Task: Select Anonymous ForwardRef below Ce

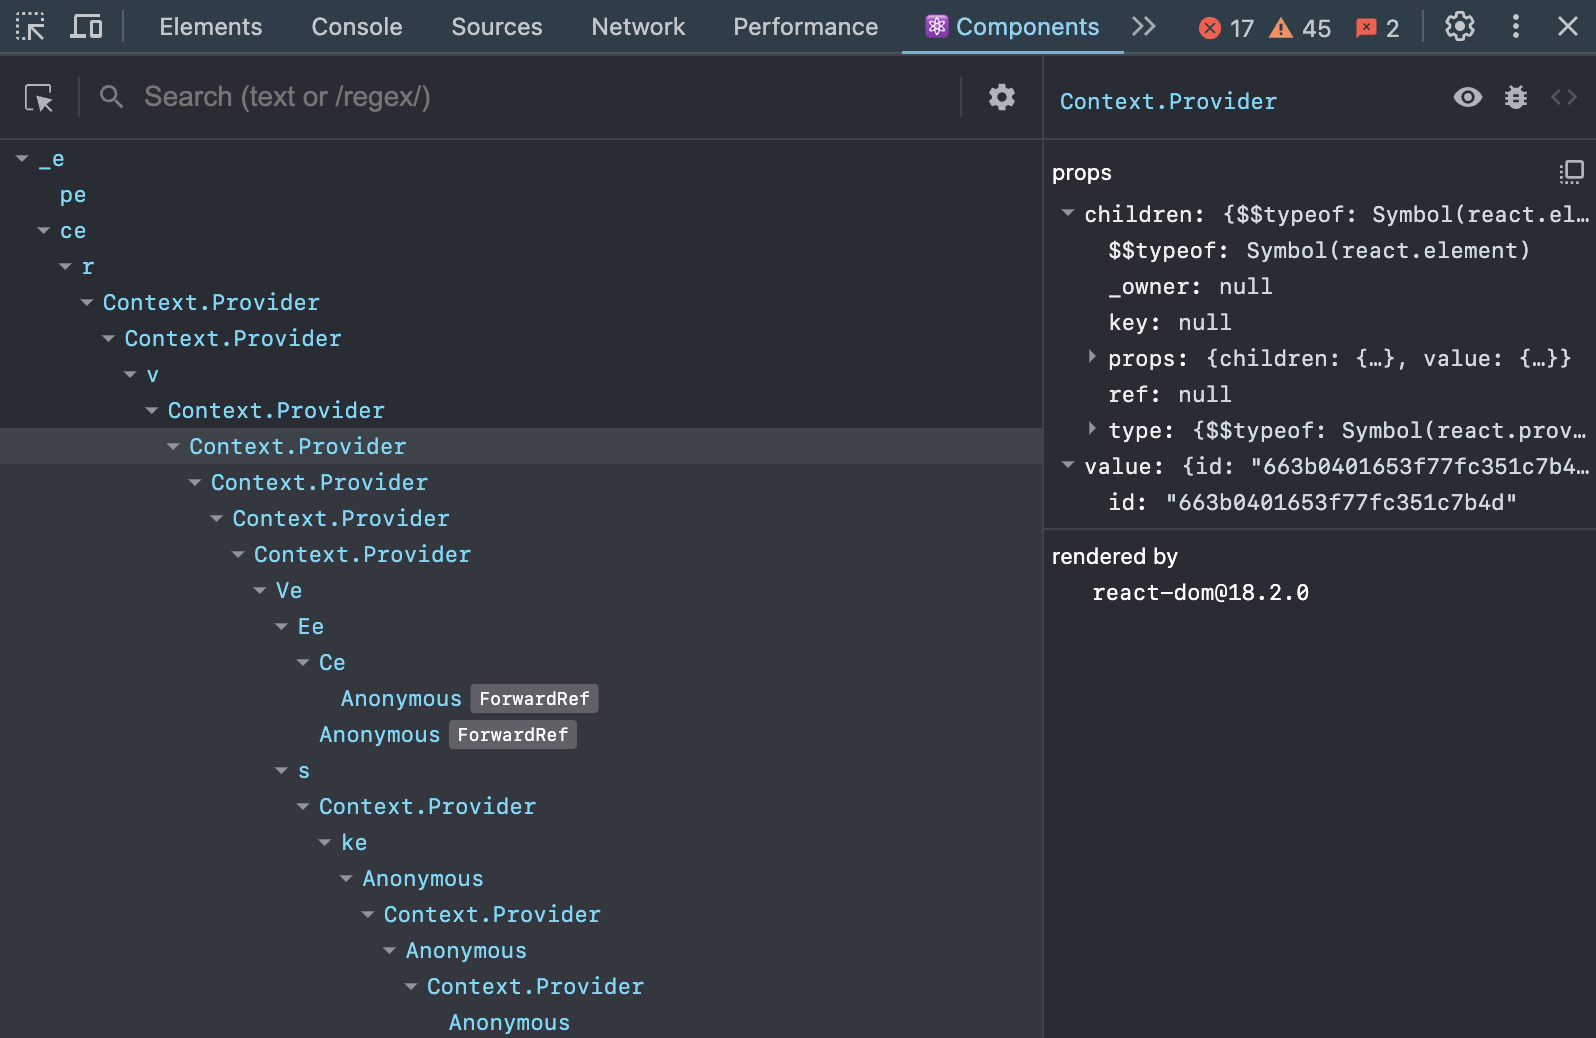Action: click(x=447, y=734)
